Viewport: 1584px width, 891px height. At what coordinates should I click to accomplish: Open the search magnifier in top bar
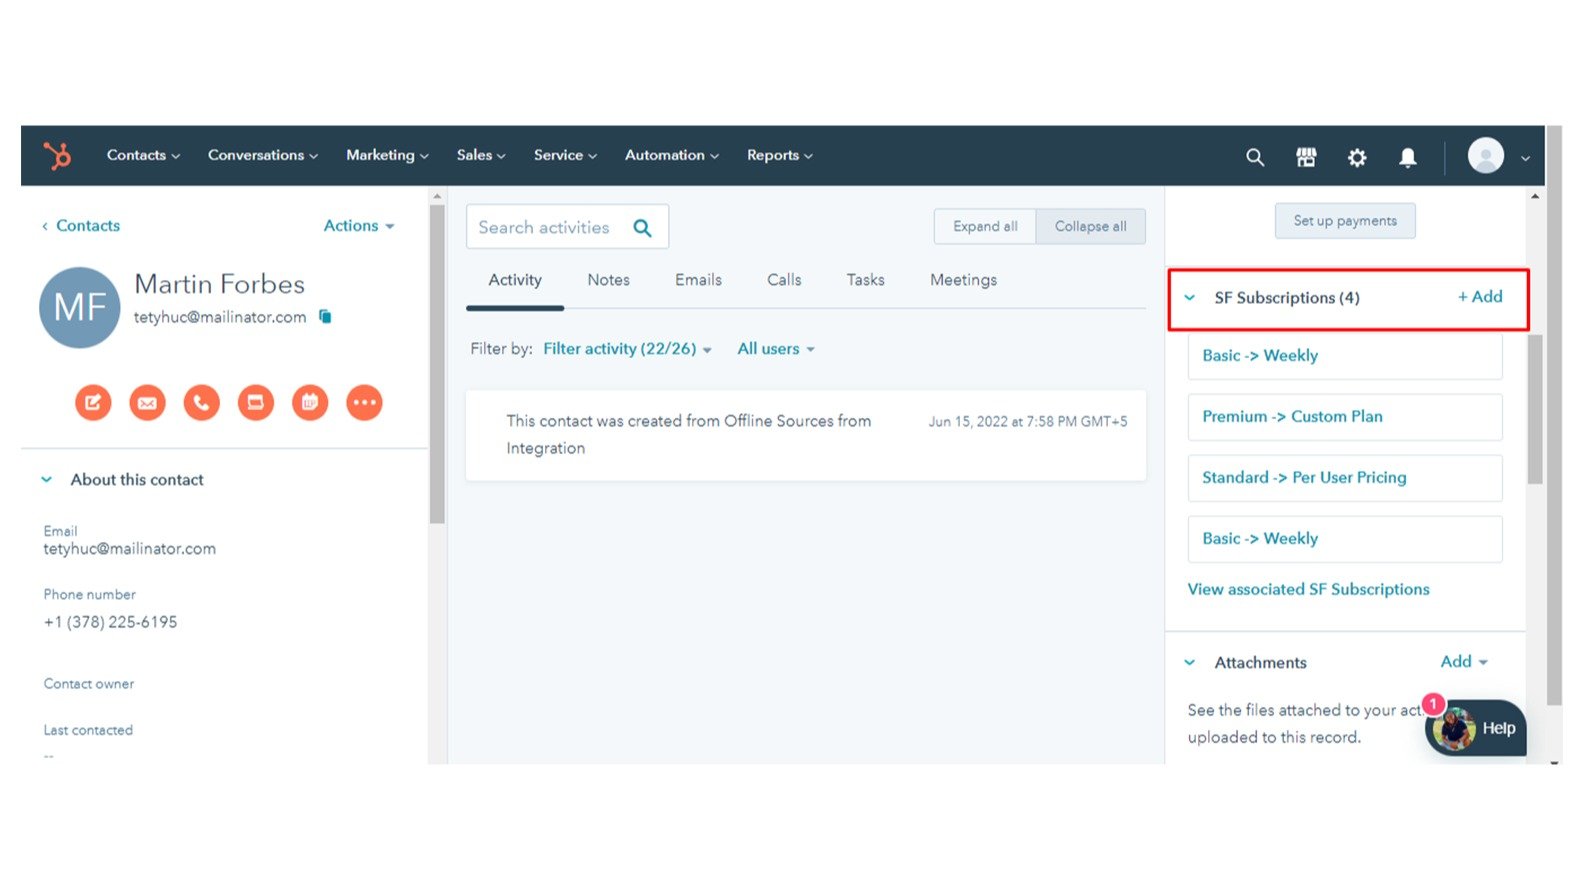pos(1255,157)
